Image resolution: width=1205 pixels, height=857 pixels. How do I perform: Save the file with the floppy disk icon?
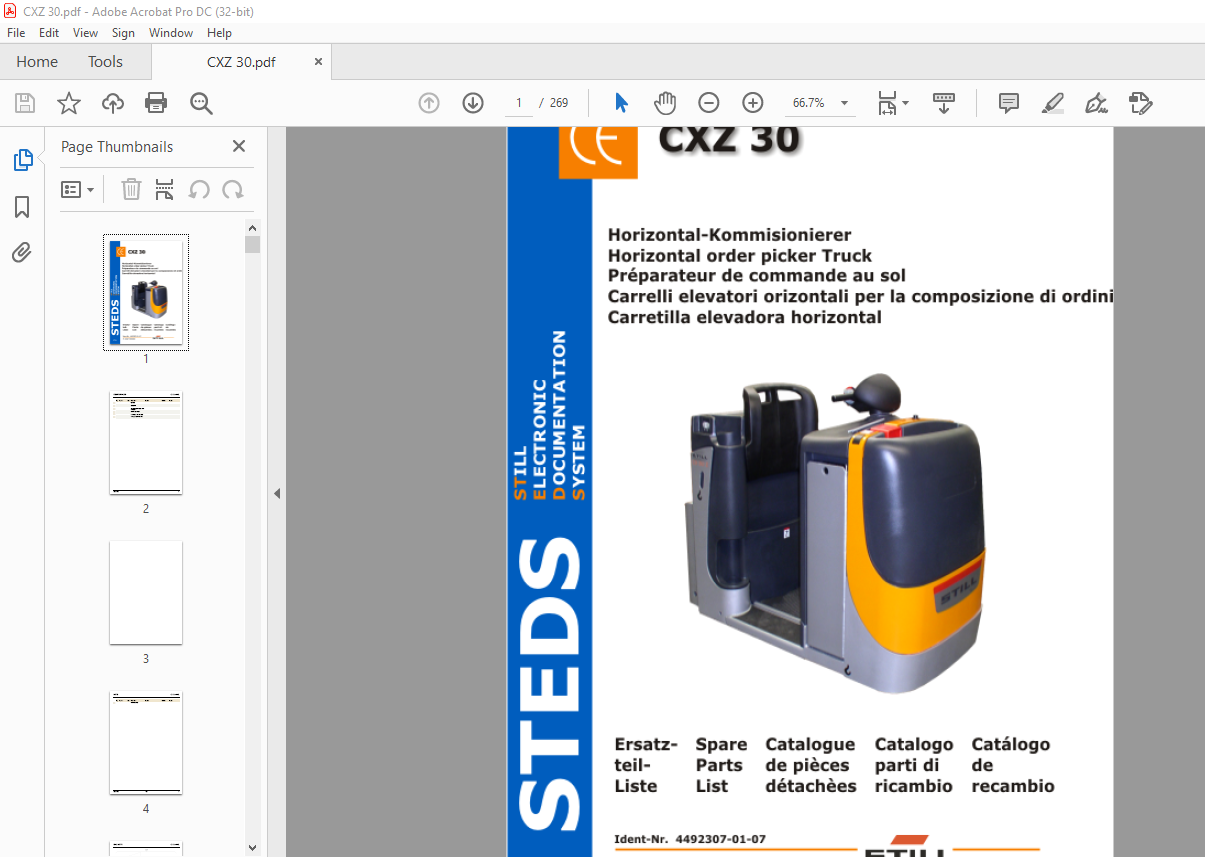25,103
